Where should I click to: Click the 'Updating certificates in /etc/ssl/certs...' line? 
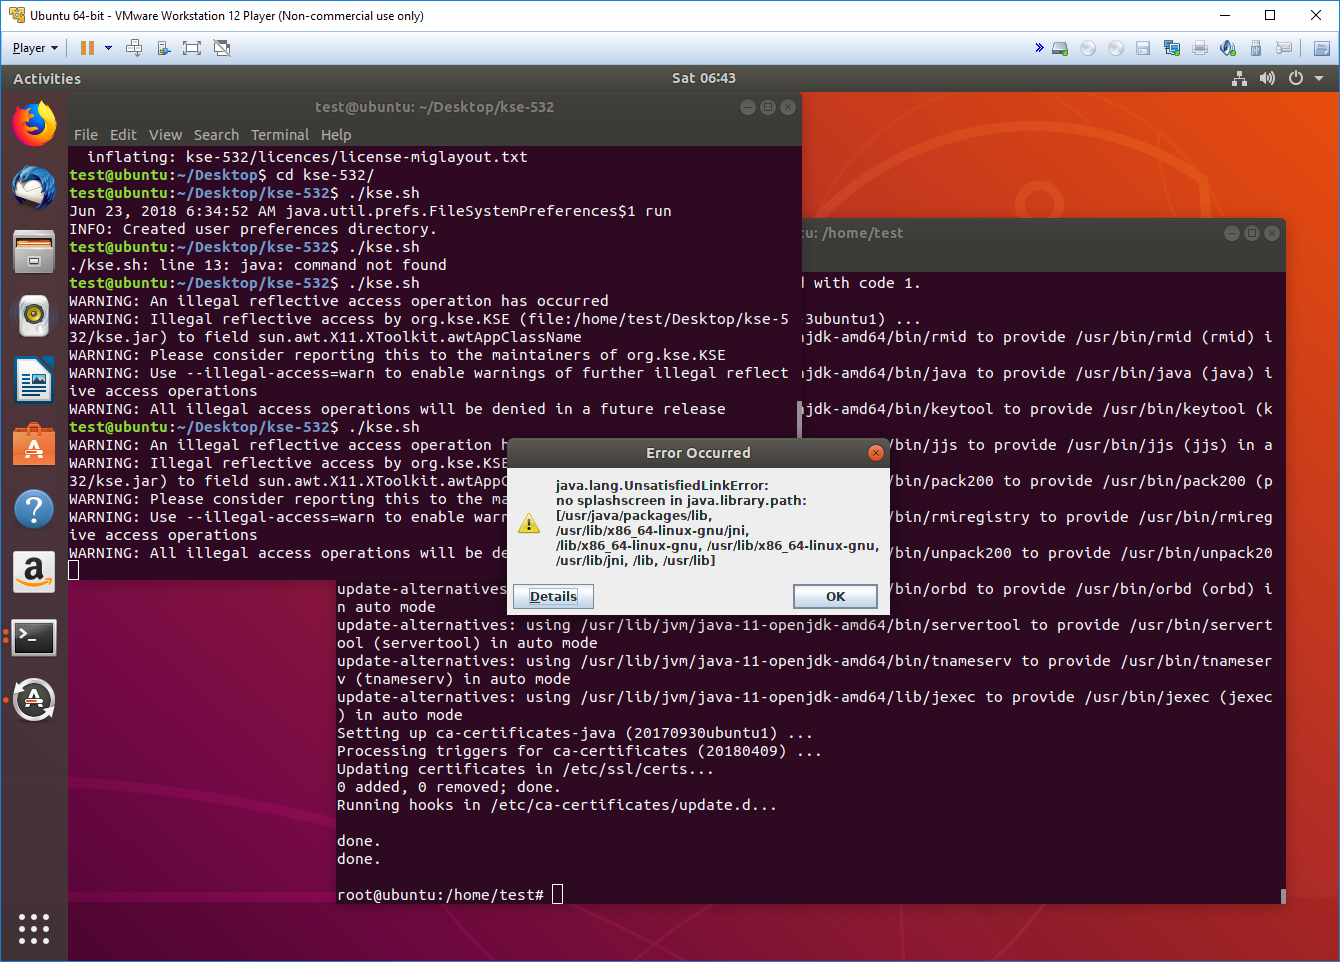click(525, 769)
